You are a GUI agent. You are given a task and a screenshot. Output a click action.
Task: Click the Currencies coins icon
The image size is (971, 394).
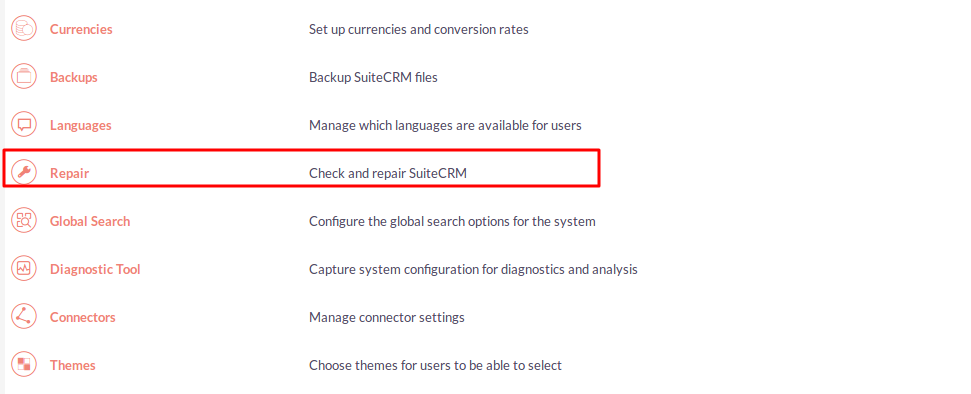click(x=24, y=29)
